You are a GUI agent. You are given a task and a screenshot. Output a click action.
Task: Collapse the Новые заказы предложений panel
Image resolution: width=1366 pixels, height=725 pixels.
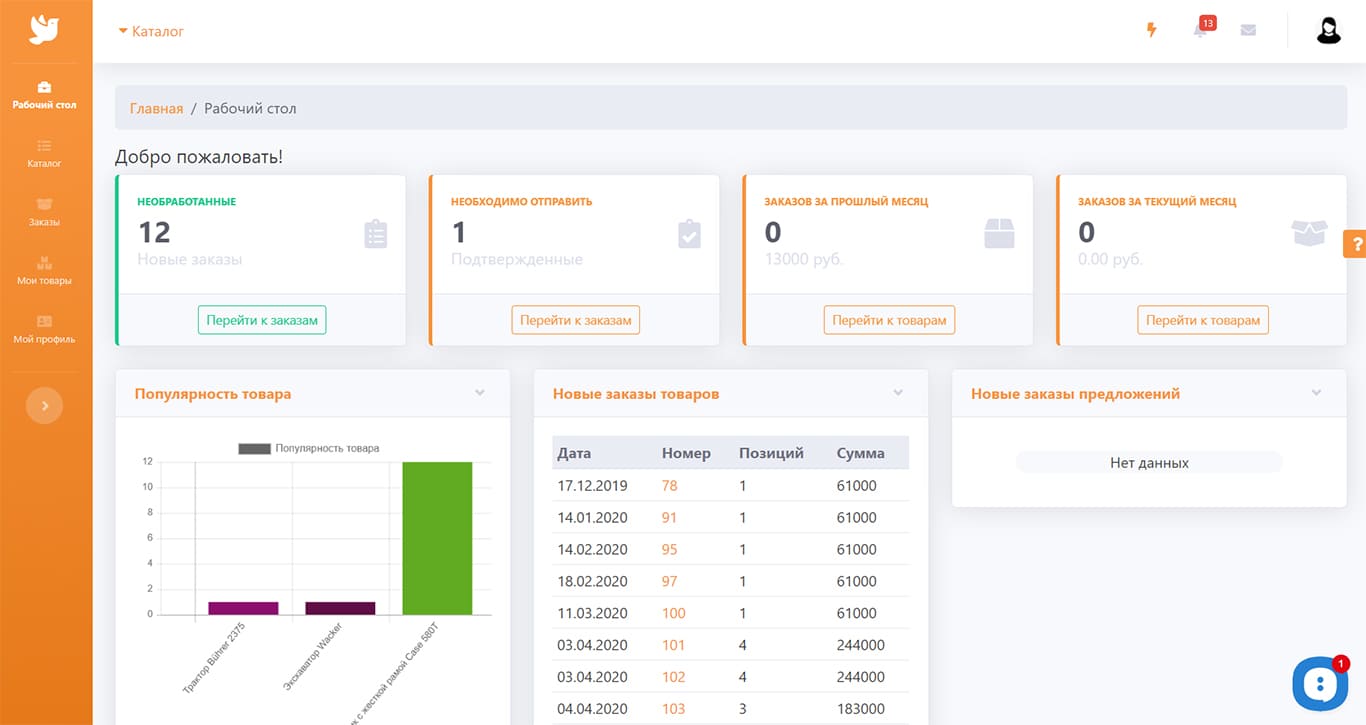(x=1316, y=393)
